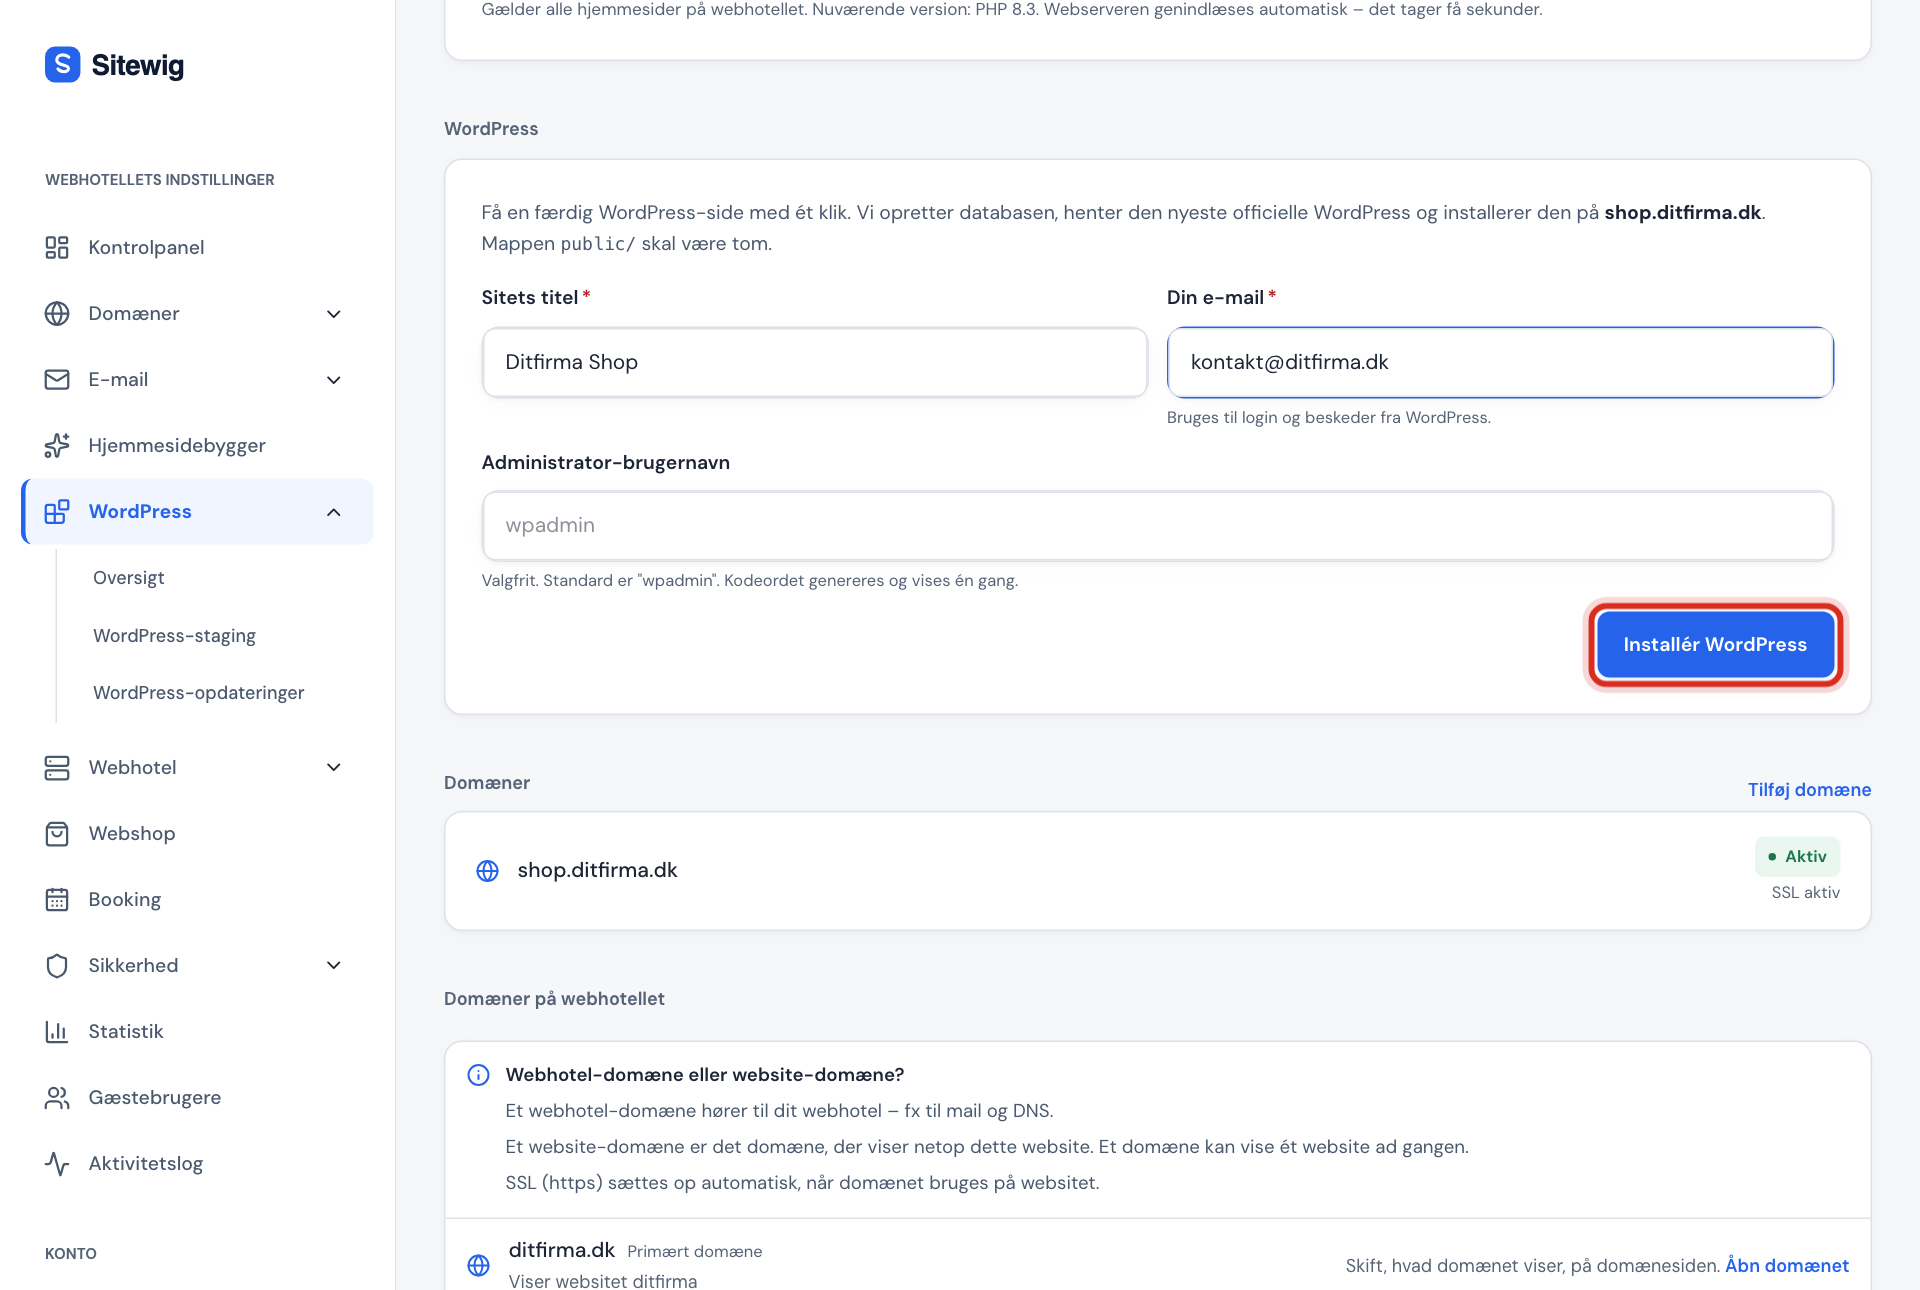Click the Installér WordPress button
Image resolution: width=1920 pixels, height=1290 pixels.
tap(1715, 644)
